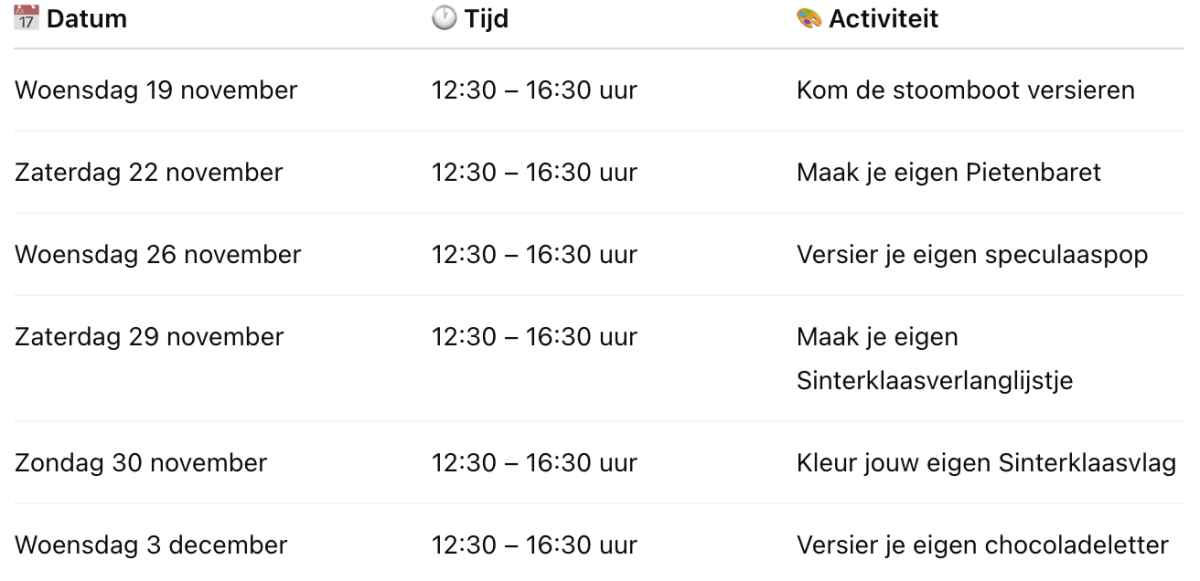Viewport: 1200px width, 581px height.
Task: Click the Woensdag 19 november date cell
Action: (155, 90)
